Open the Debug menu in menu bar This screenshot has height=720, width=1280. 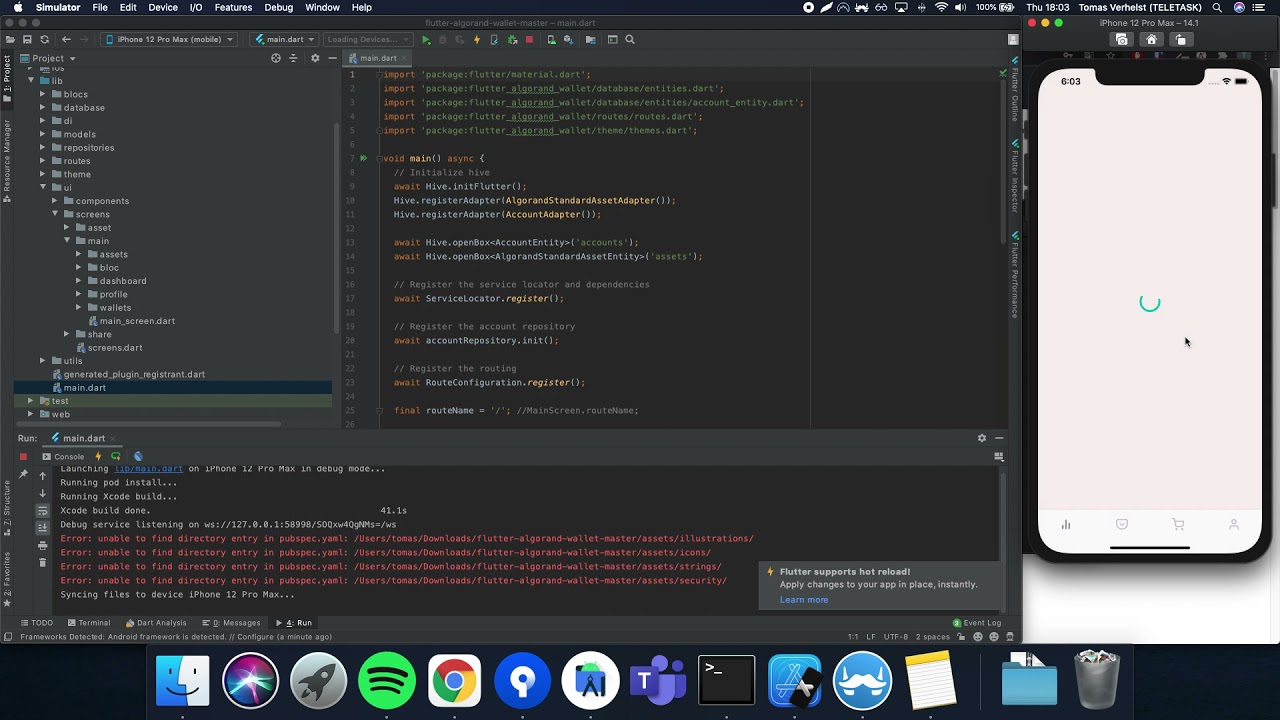[x=279, y=7]
